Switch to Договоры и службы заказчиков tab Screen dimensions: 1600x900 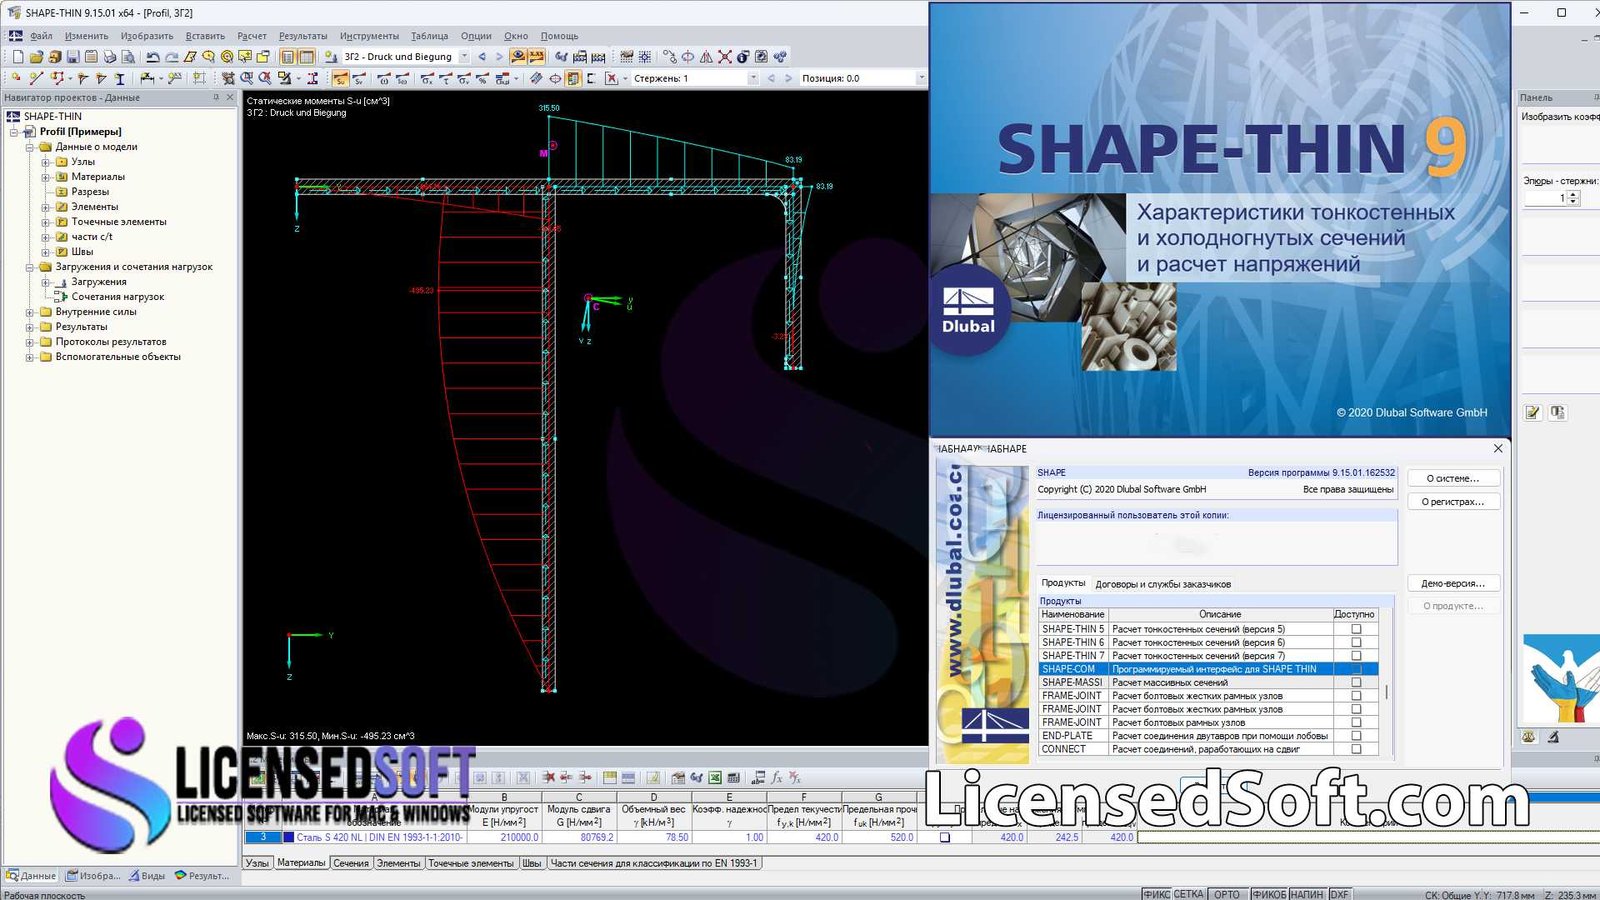(x=1163, y=584)
